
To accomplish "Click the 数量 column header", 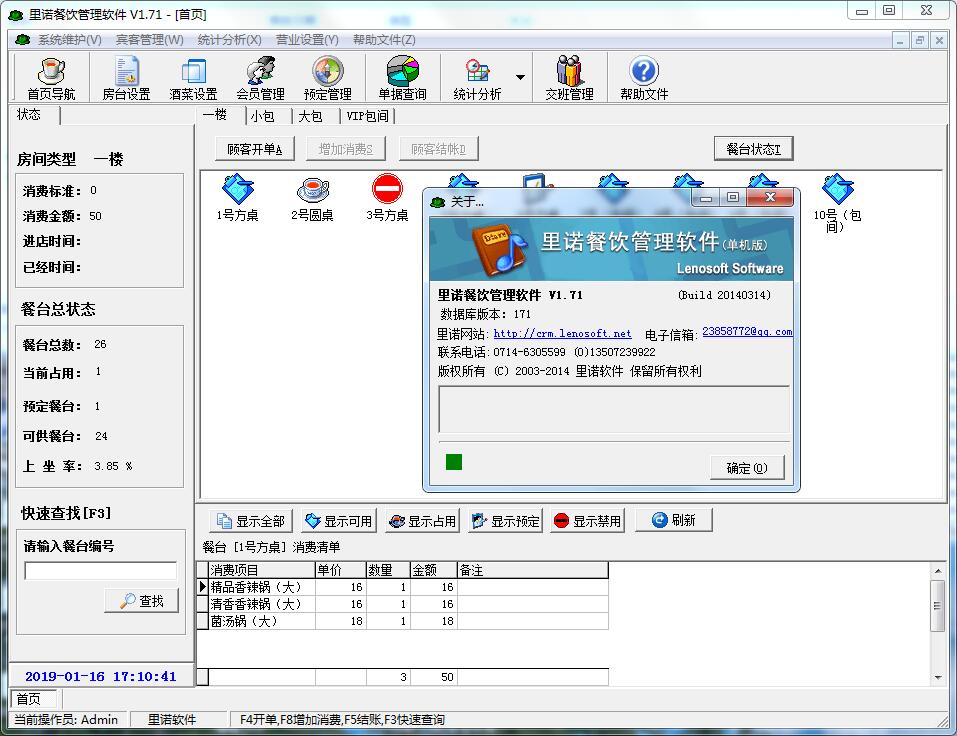I will point(388,570).
